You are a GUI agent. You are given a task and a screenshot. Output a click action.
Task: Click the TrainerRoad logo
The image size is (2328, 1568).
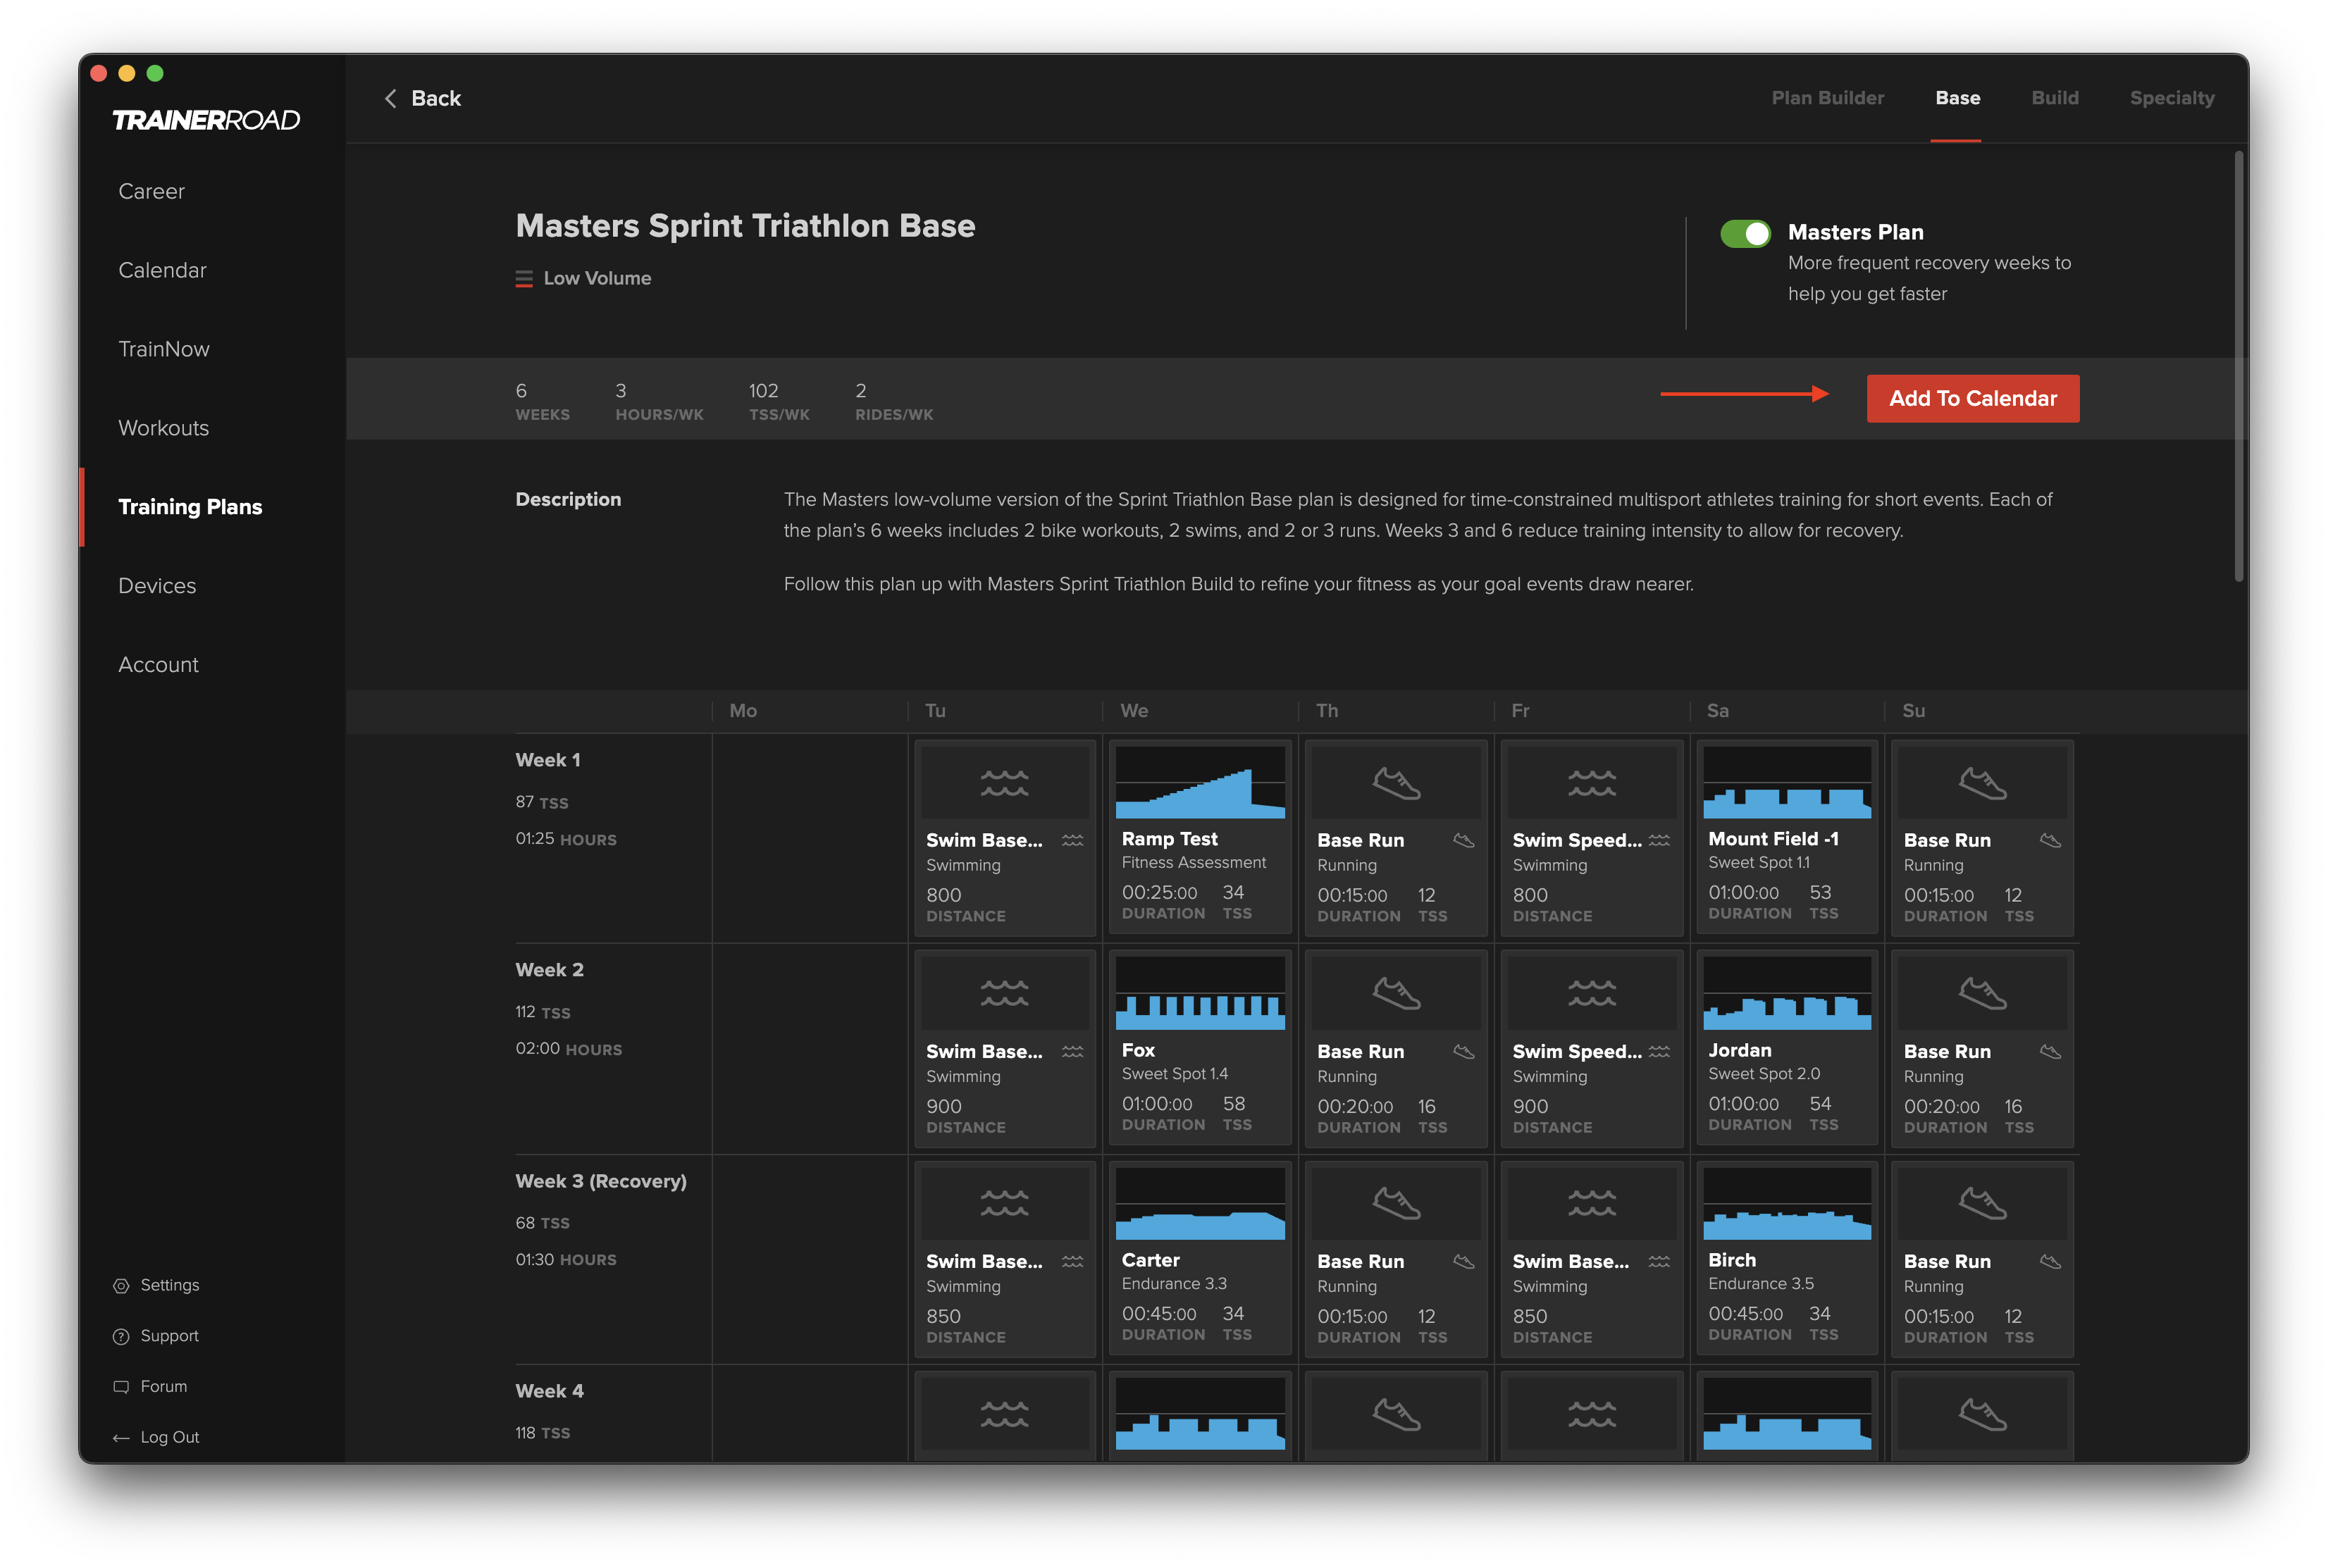206,120
